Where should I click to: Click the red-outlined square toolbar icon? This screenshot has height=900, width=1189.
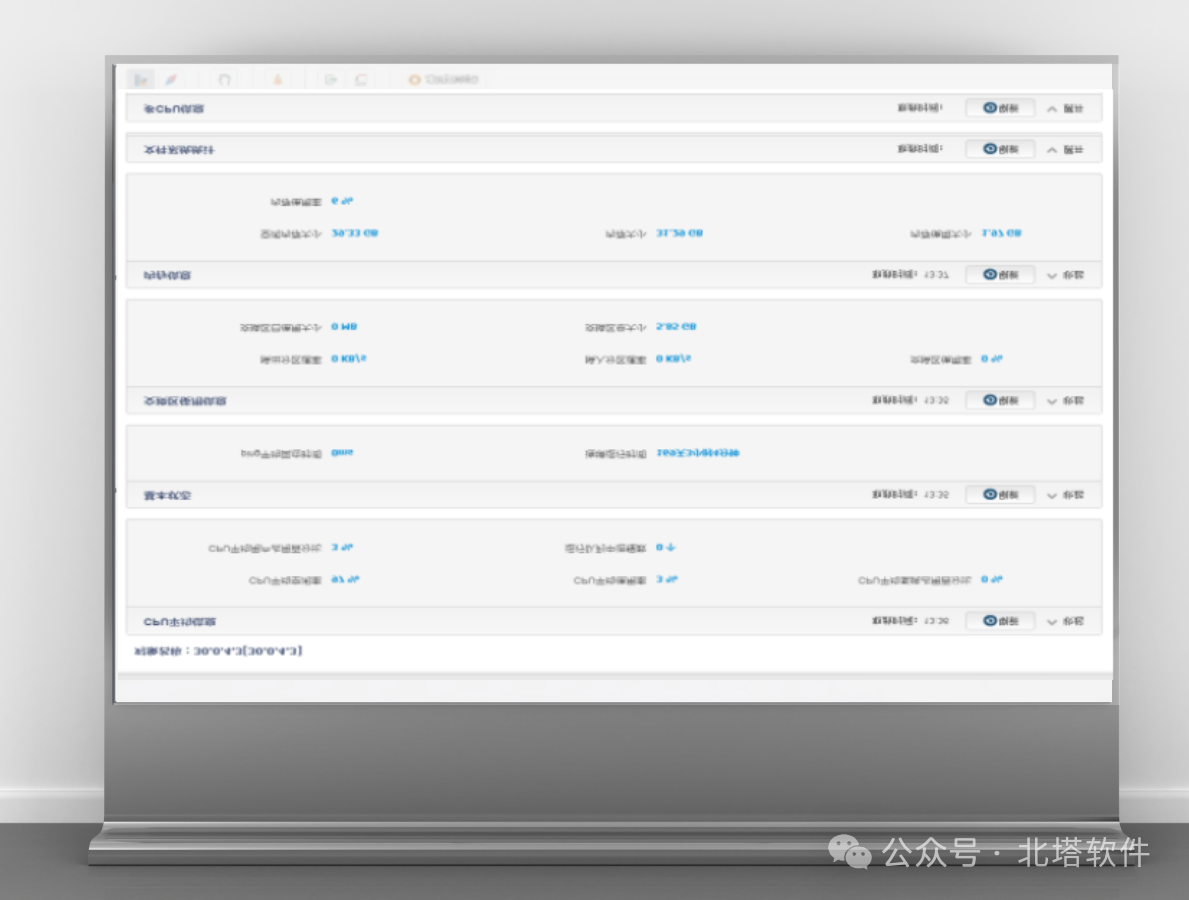tap(360, 79)
